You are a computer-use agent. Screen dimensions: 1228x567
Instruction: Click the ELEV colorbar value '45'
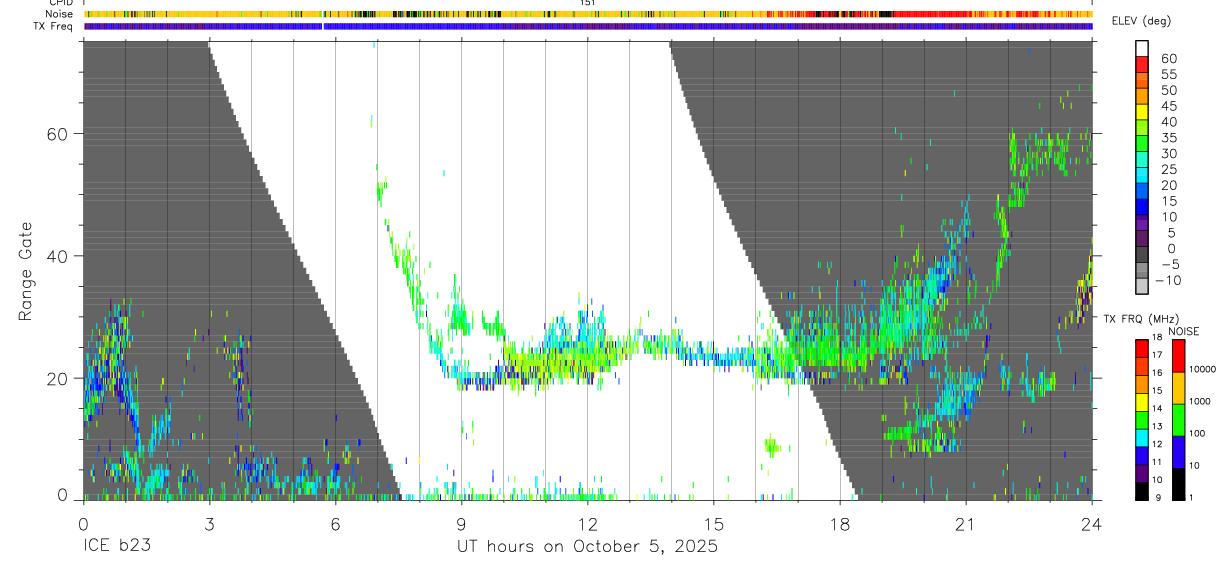click(x=1168, y=106)
